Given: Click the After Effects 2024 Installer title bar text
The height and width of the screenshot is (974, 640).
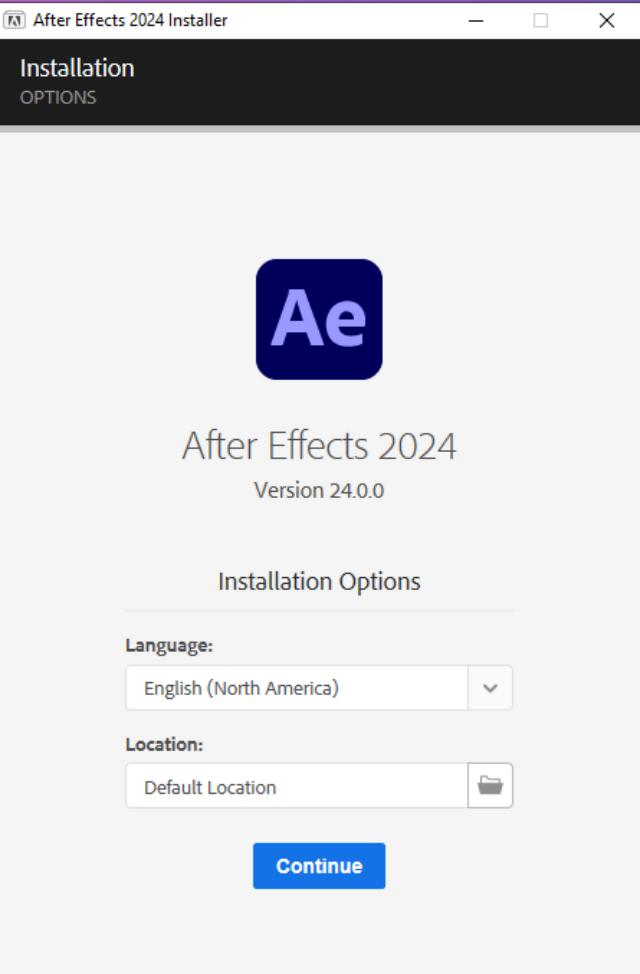Looking at the screenshot, I should pyautogui.click(x=130, y=20).
